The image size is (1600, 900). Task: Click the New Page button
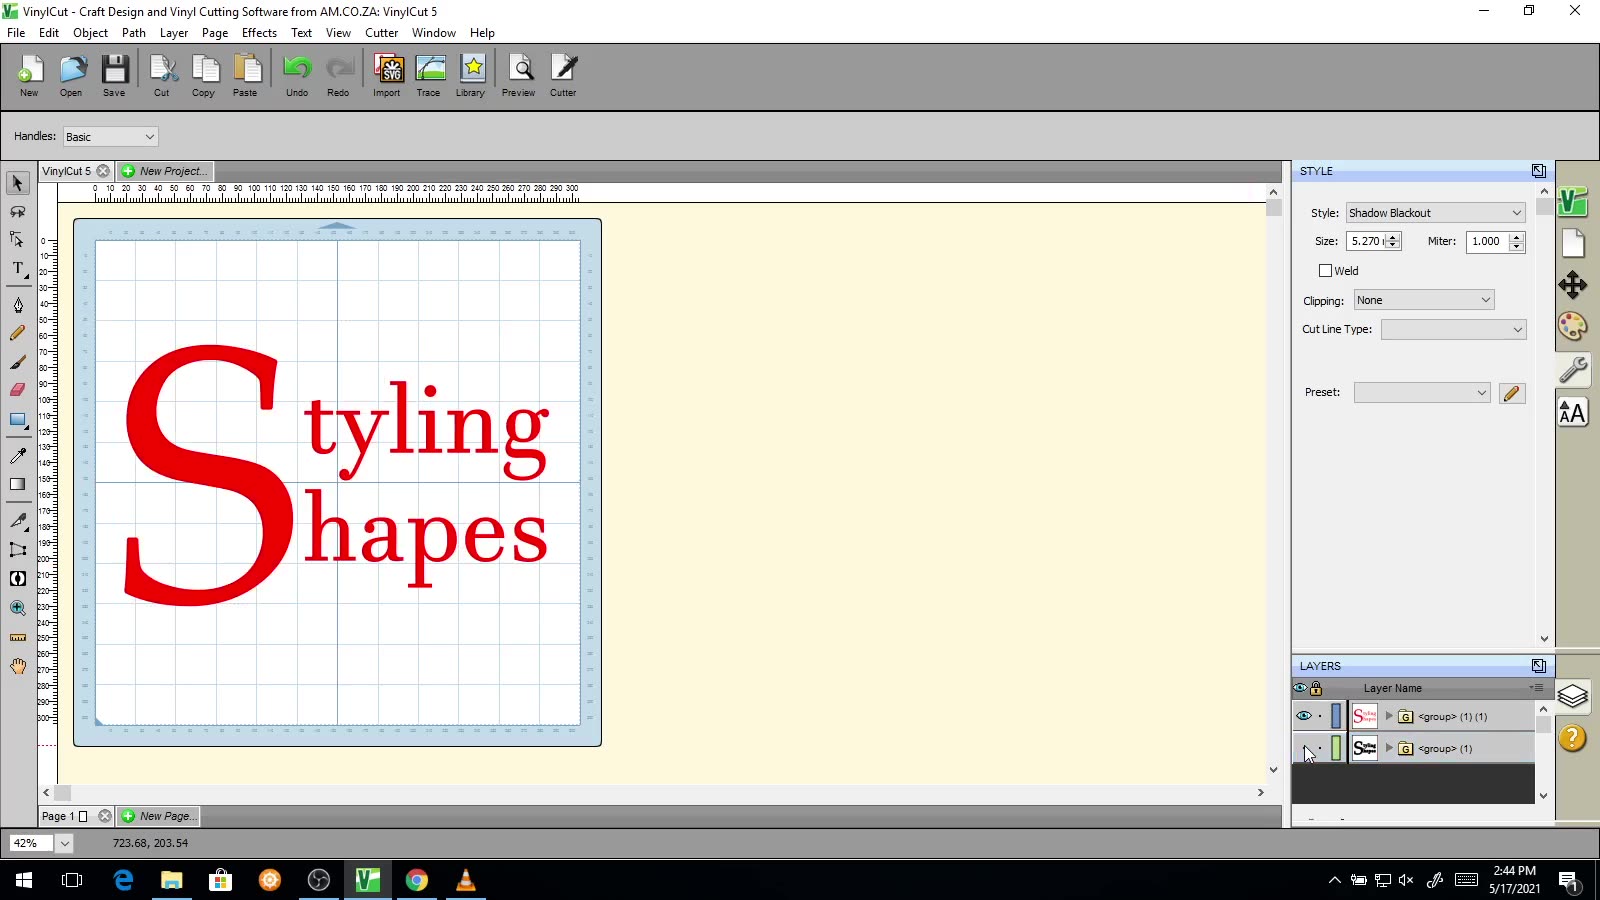pyautogui.click(x=159, y=816)
